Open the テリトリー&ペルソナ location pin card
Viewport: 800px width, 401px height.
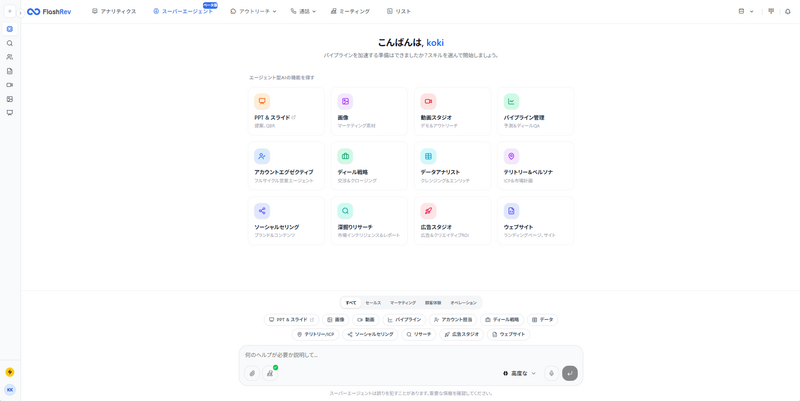pyautogui.click(x=535, y=164)
